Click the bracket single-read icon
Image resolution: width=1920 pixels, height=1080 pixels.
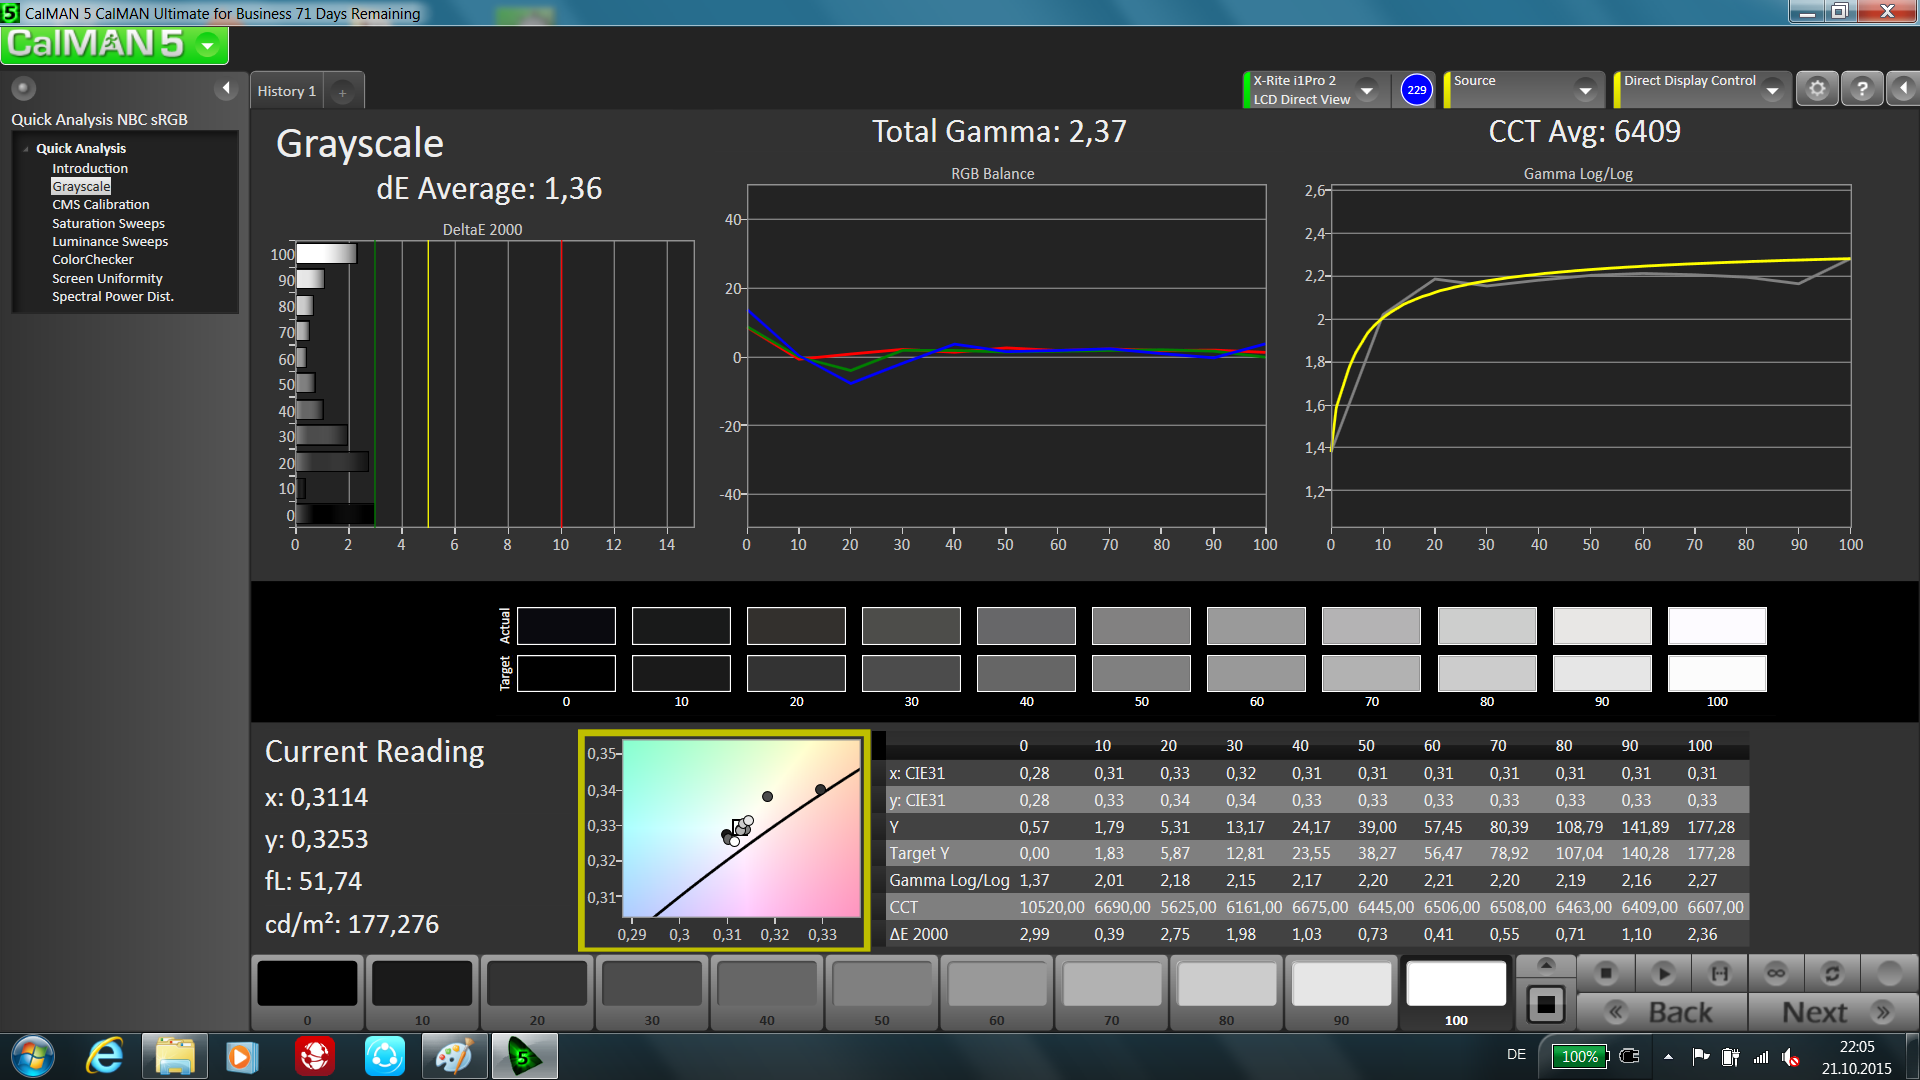(1720, 972)
